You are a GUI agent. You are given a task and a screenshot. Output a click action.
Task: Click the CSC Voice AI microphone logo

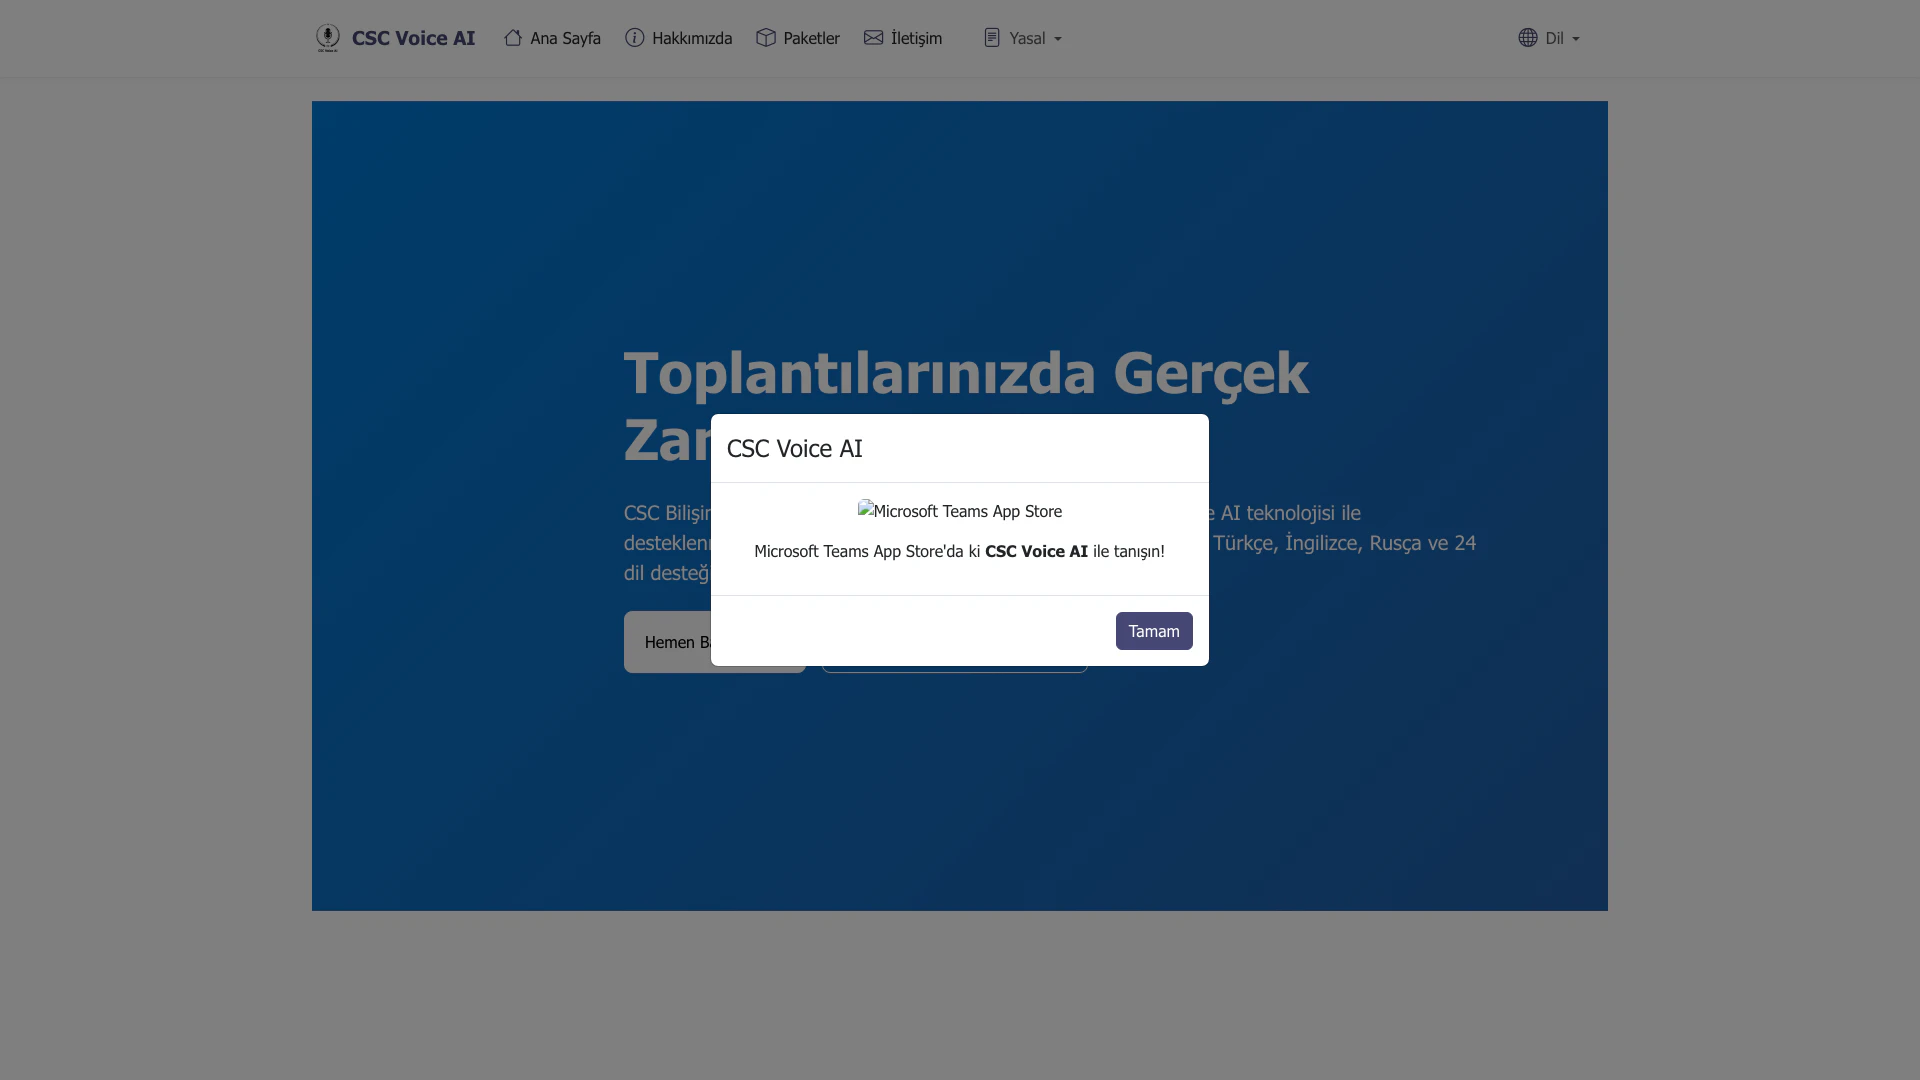coord(327,38)
